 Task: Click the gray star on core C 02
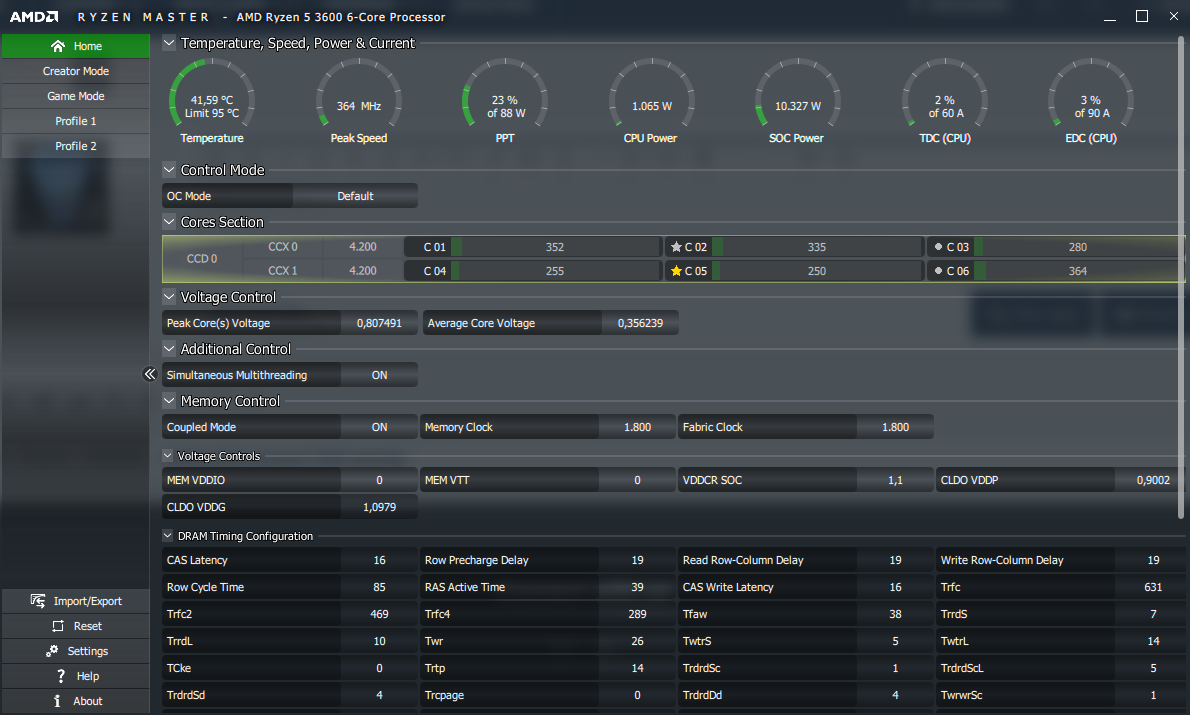[676, 247]
